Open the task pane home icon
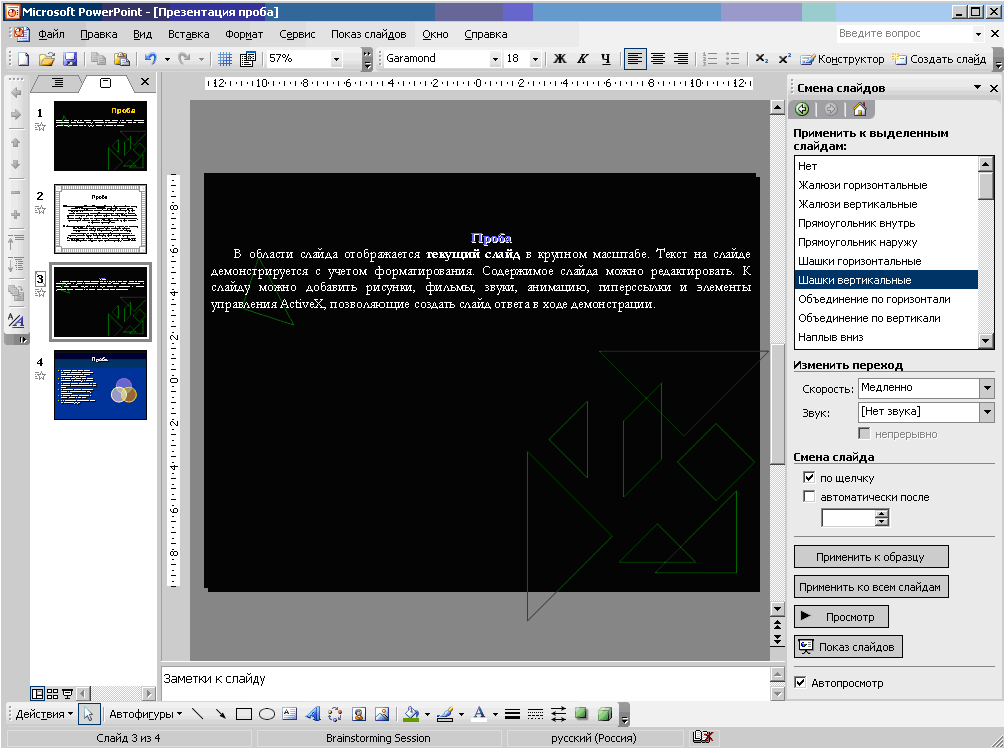The height and width of the screenshot is (748, 1004). pyautogui.click(x=860, y=110)
